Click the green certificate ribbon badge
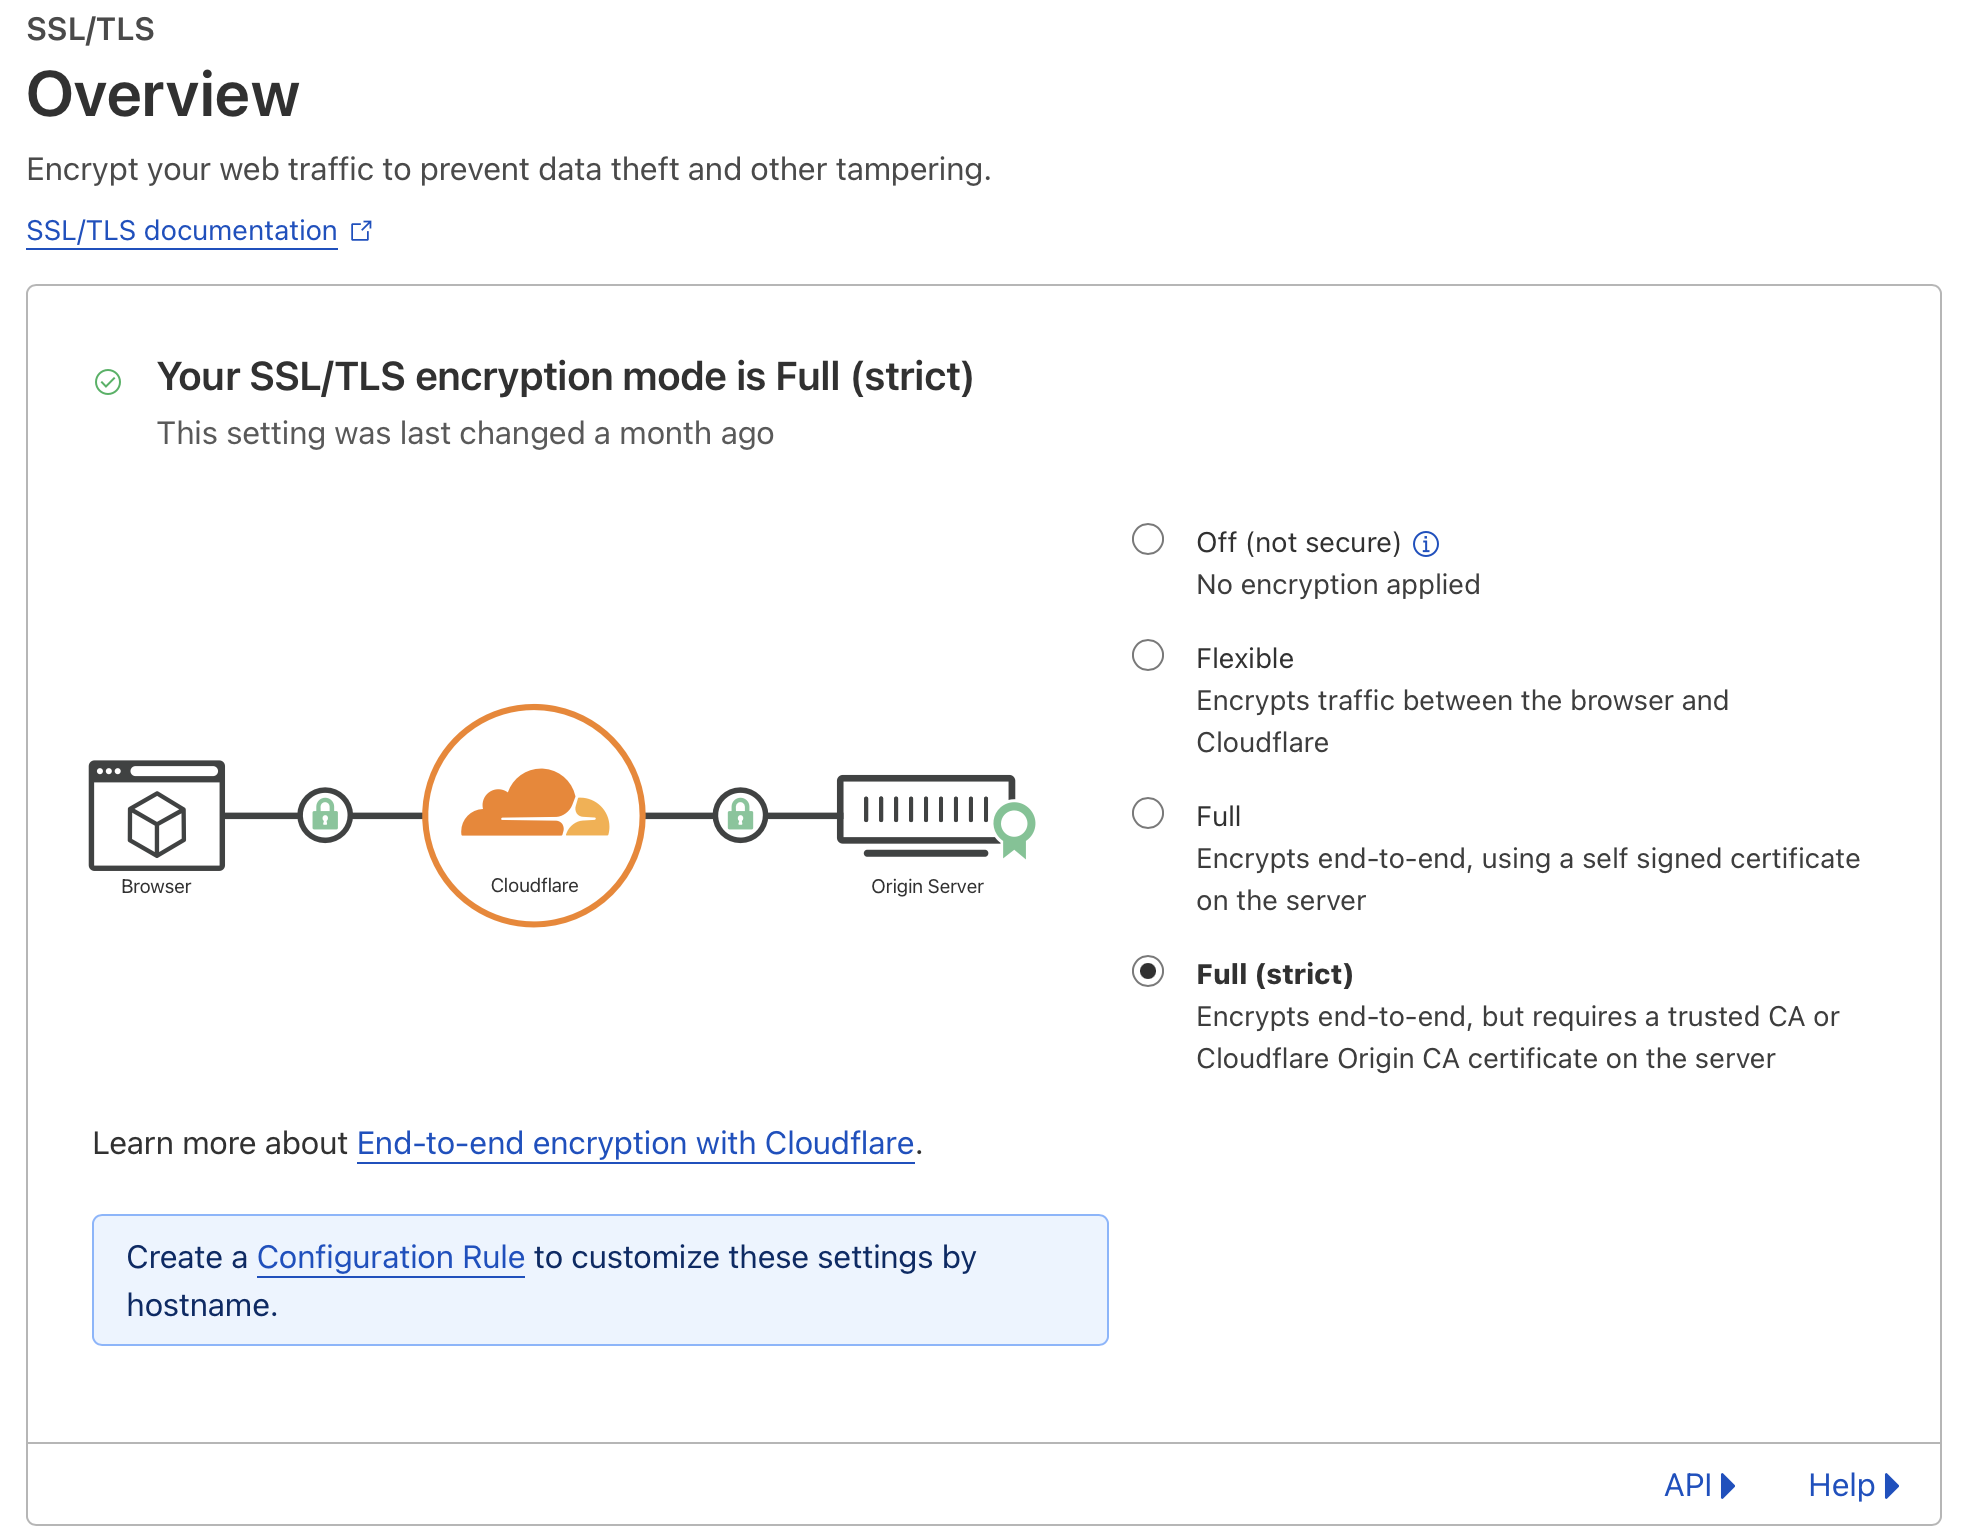 pyautogui.click(x=1015, y=830)
